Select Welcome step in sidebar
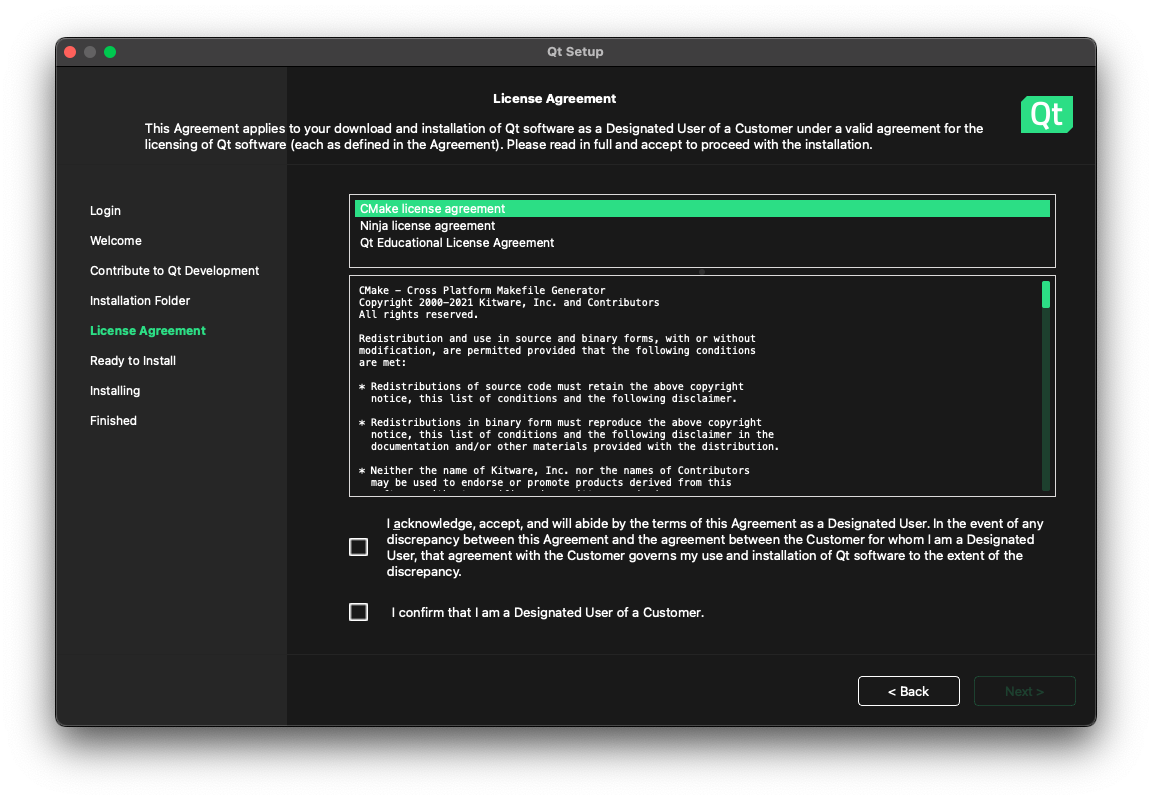 (116, 241)
